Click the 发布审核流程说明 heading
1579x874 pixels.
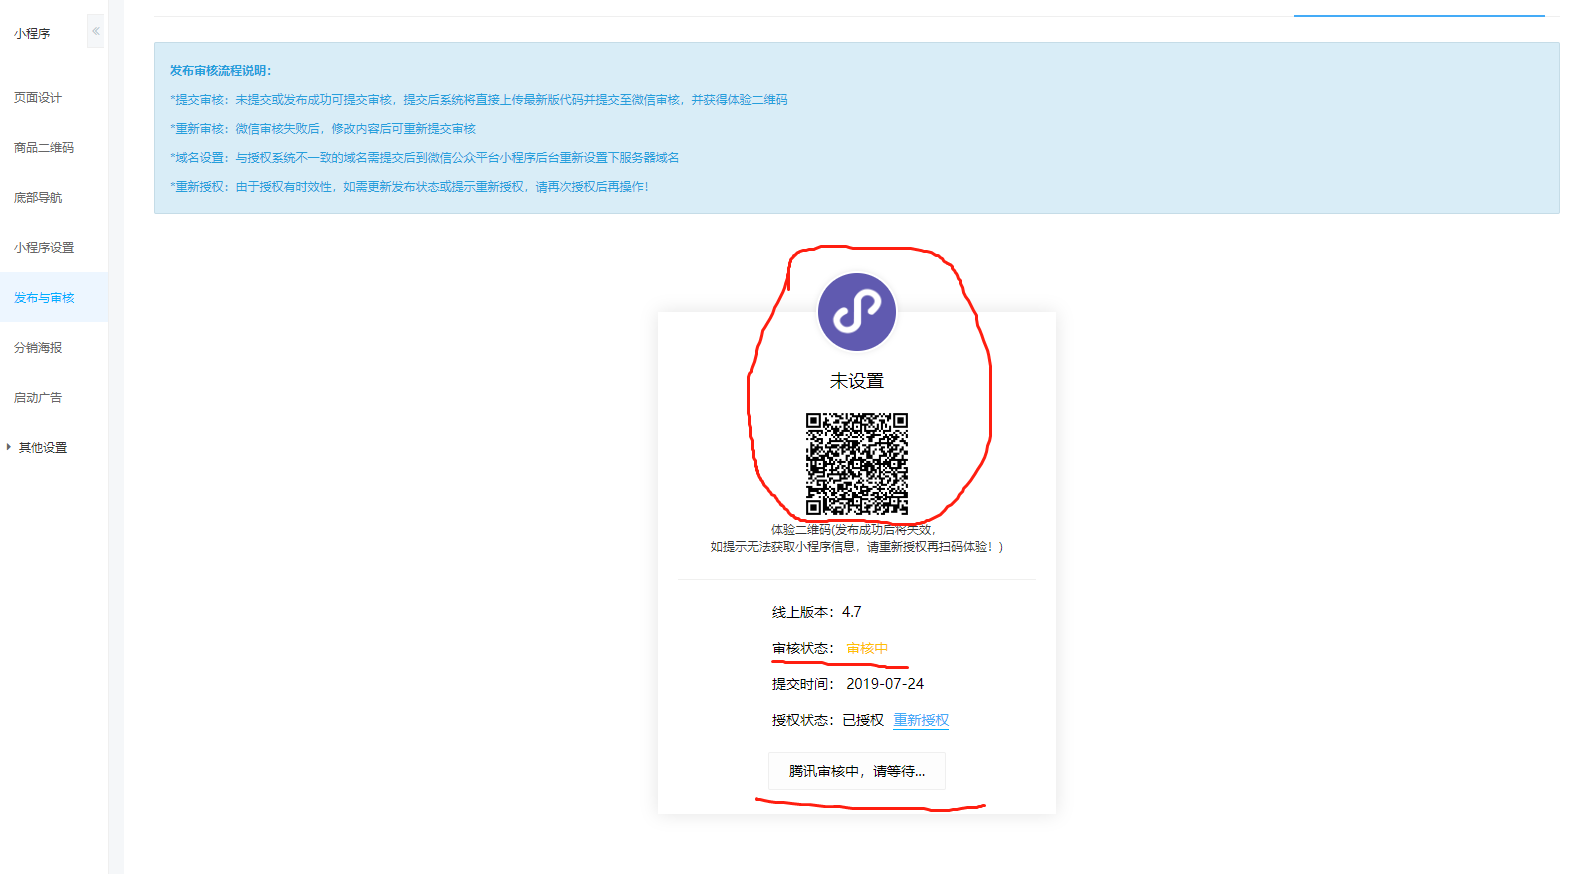(x=220, y=70)
